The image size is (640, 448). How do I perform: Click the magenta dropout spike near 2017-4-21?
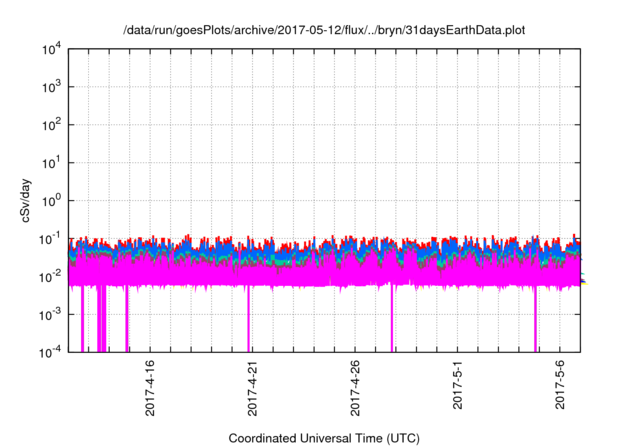(248, 319)
